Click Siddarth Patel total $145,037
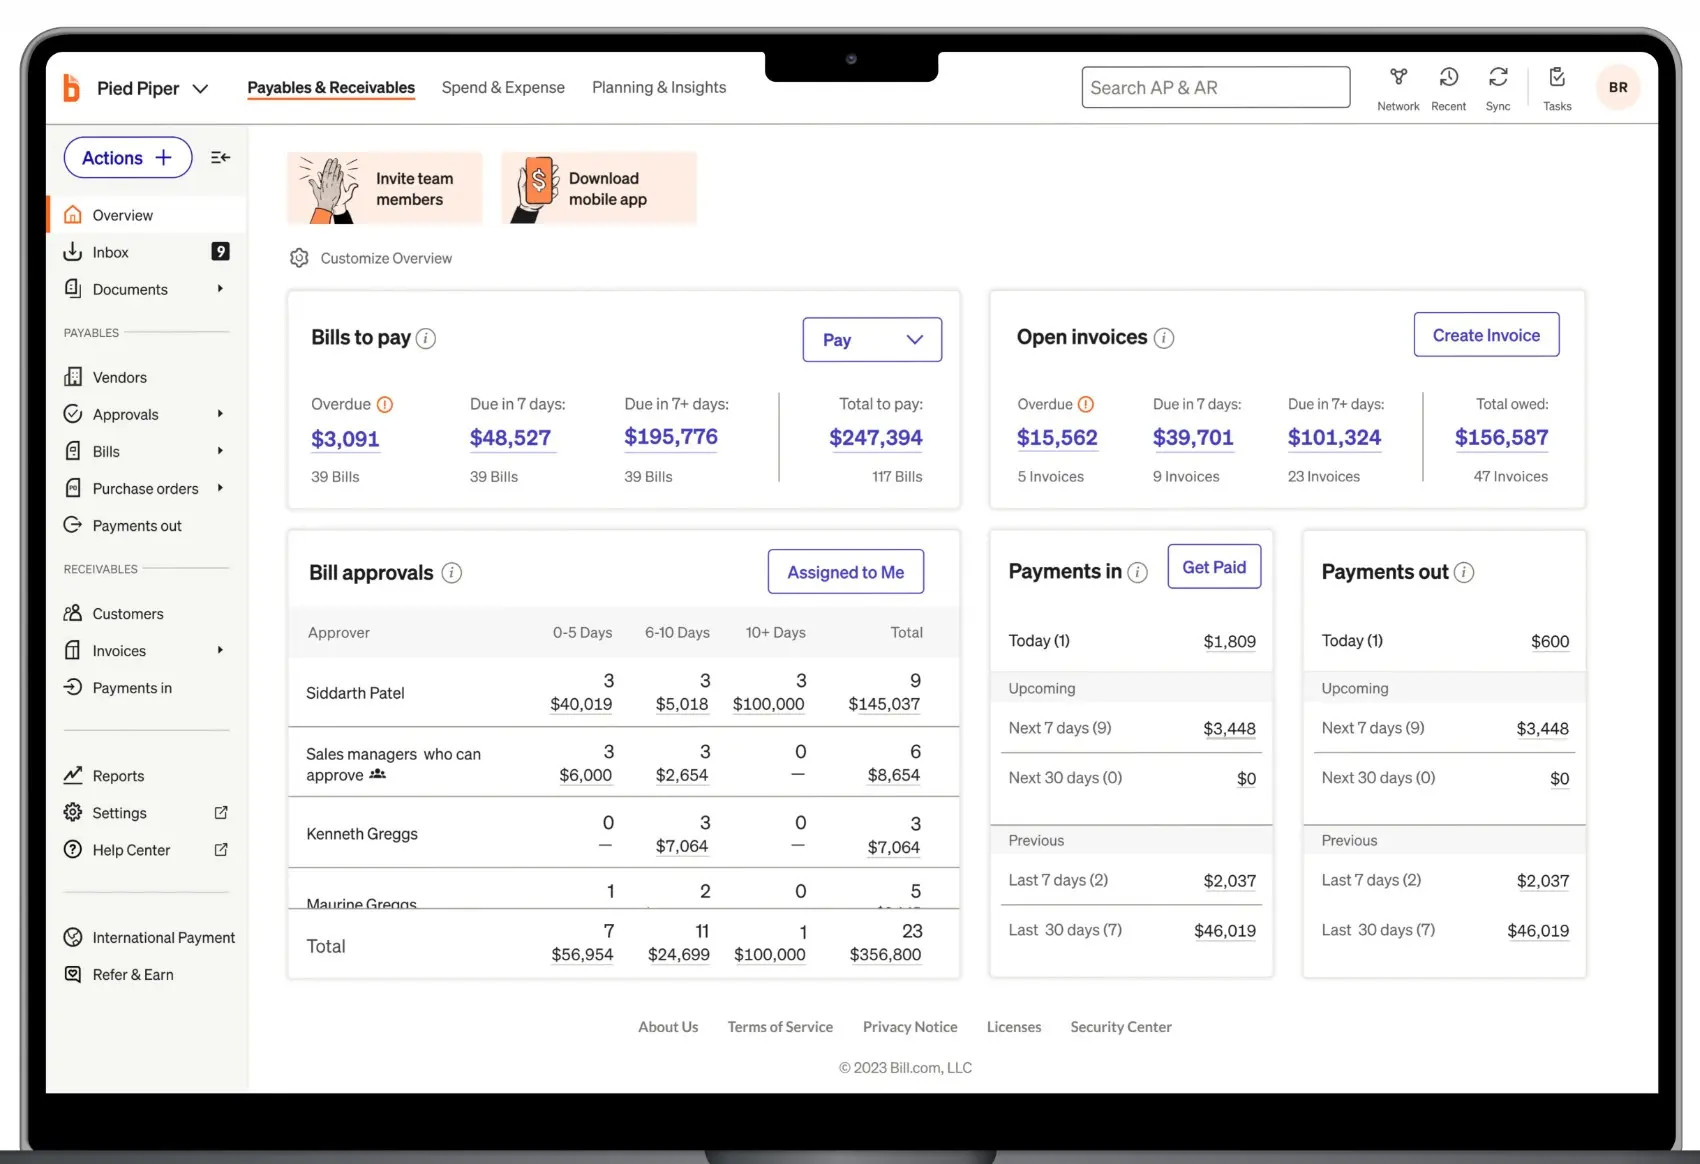 pyautogui.click(x=884, y=704)
